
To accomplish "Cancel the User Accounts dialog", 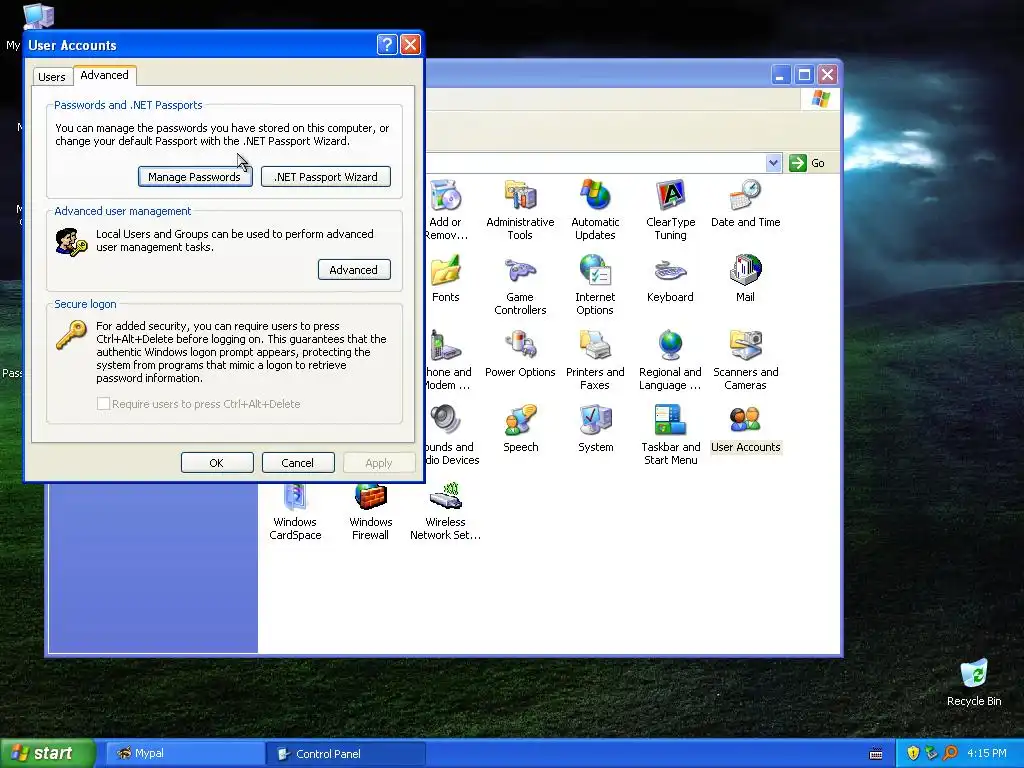I will coord(298,462).
